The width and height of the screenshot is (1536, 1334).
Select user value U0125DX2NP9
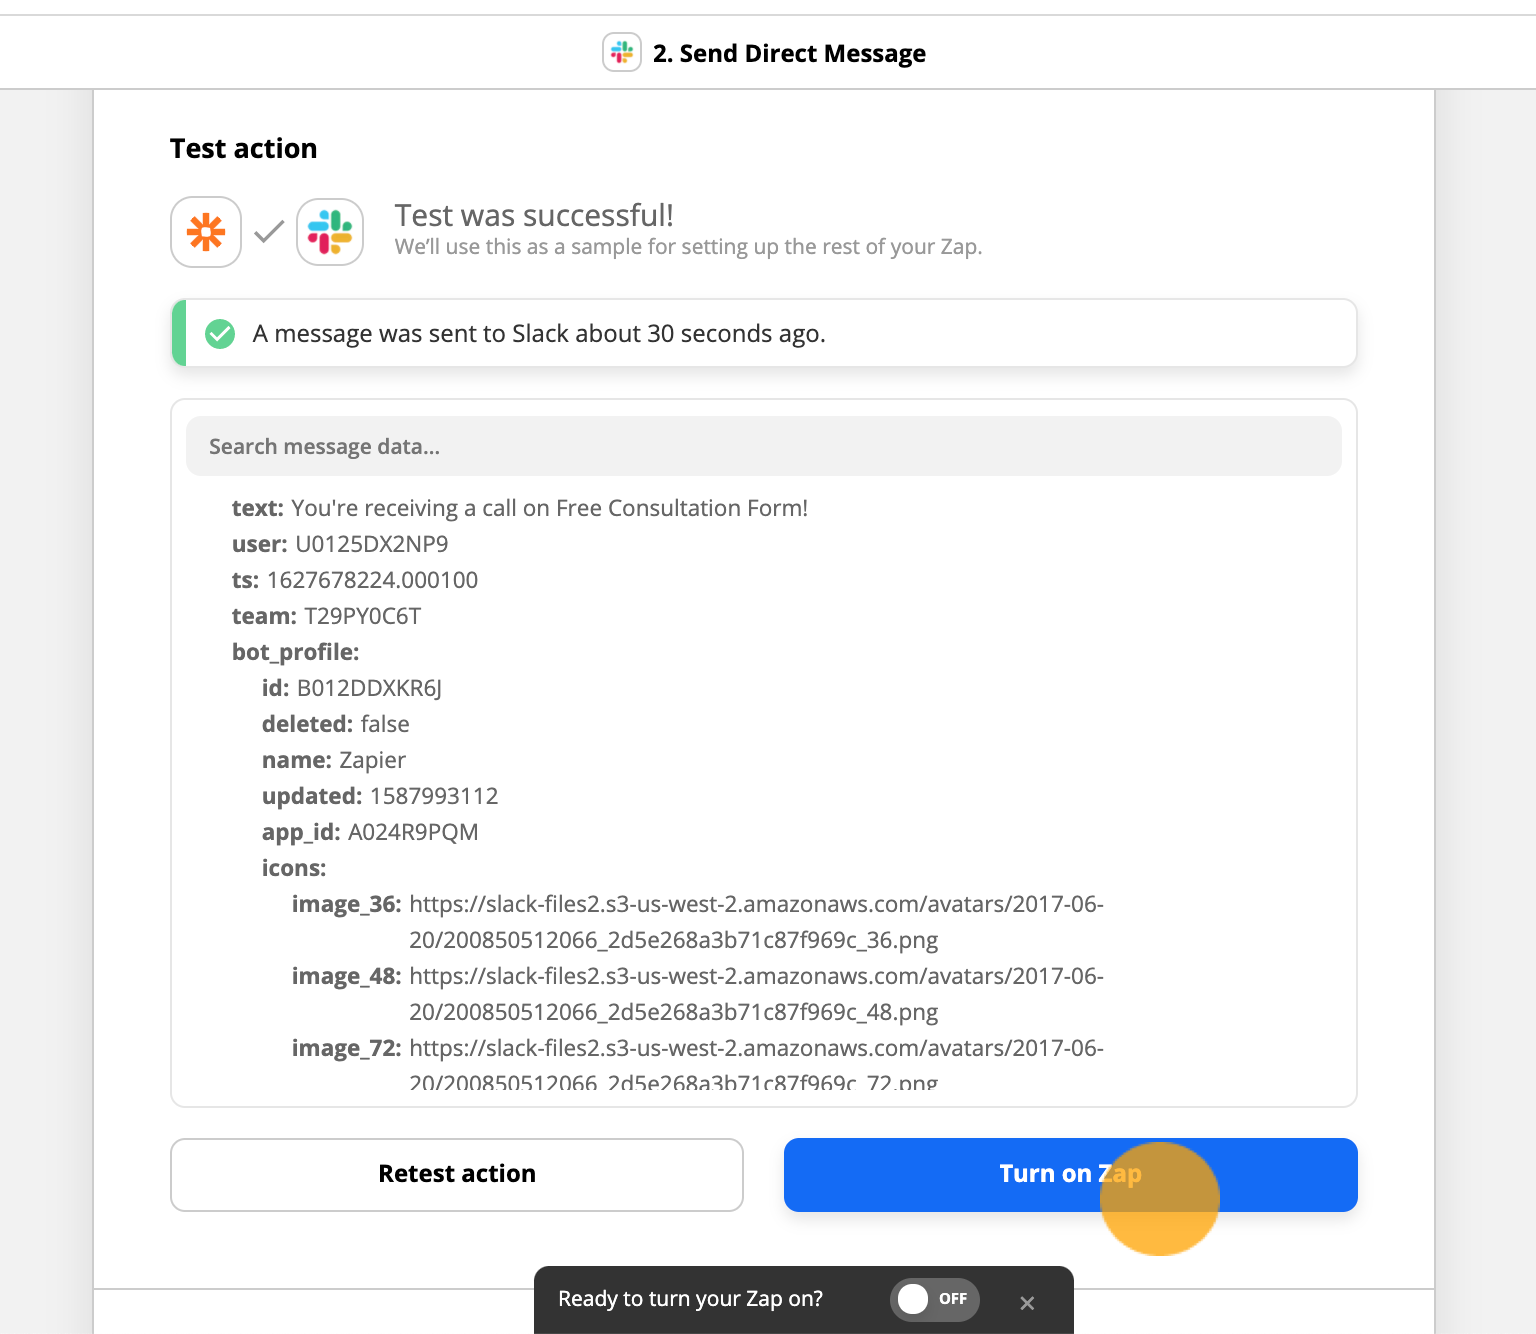pyautogui.click(x=372, y=544)
